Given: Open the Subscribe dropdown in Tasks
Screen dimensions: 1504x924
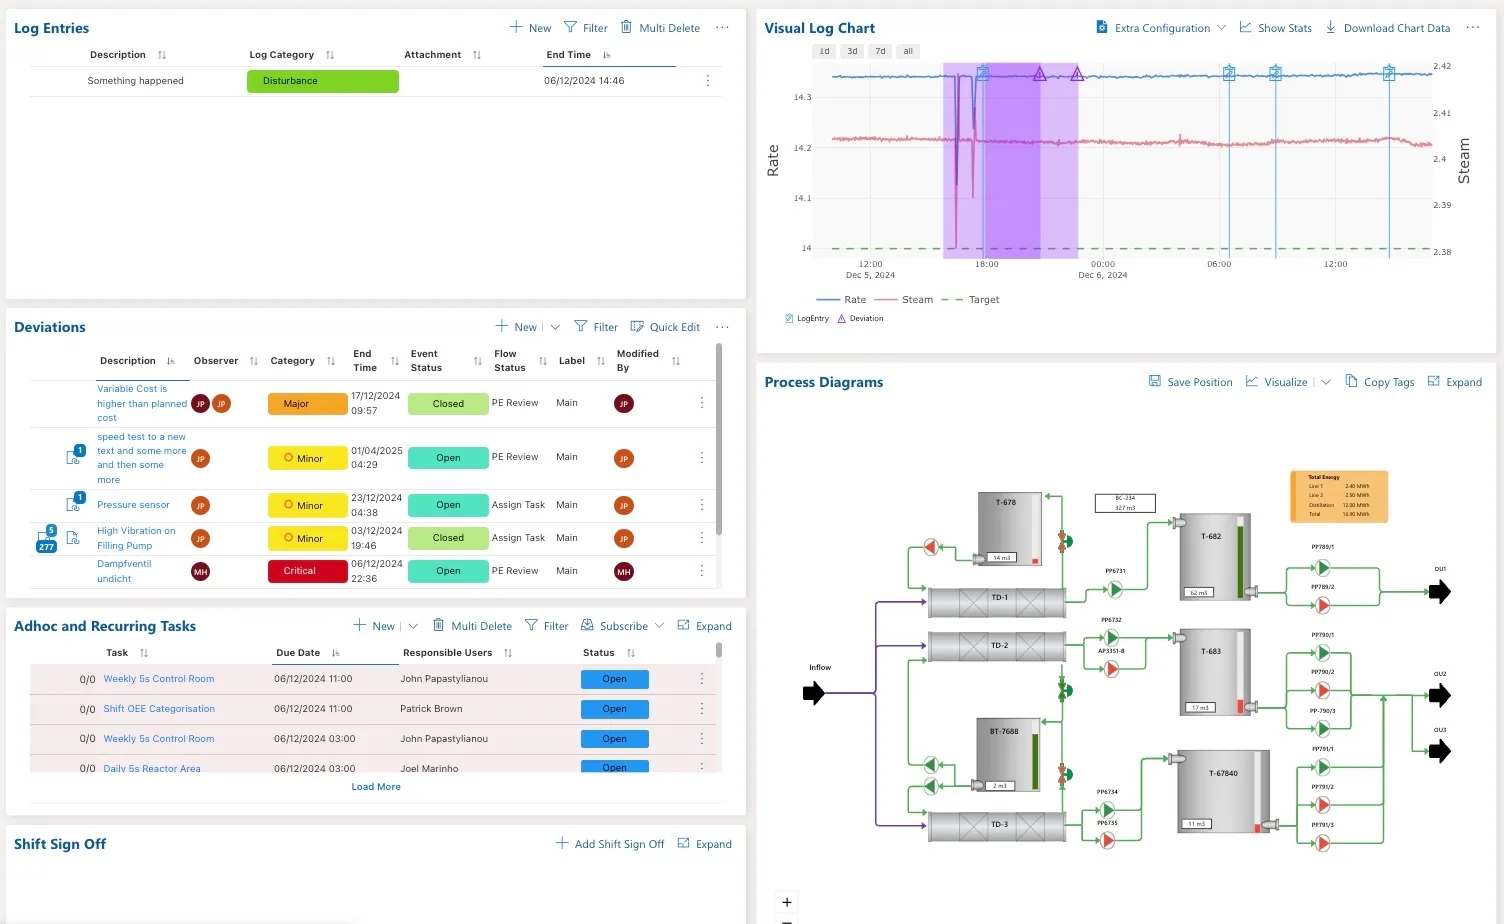Looking at the screenshot, I should 623,626.
